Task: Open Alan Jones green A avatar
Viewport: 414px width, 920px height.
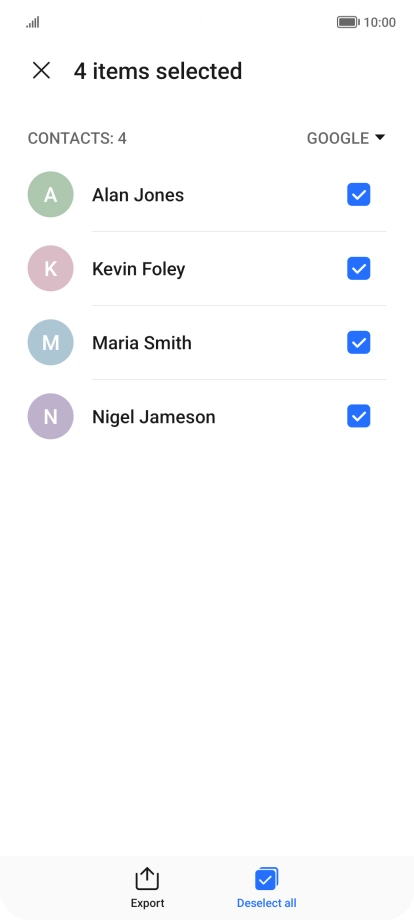Action: pyautogui.click(x=50, y=194)
